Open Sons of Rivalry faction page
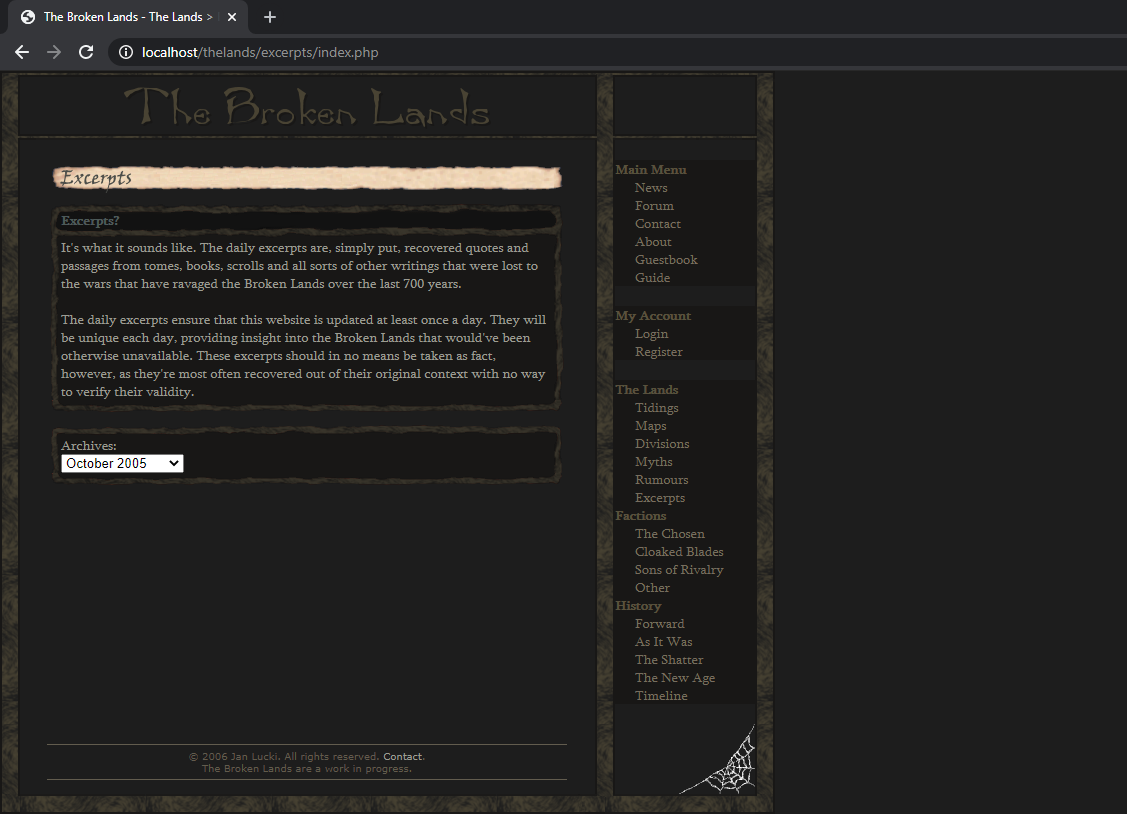The height and width of the screenshot is (814, 1127). point(679,570)
